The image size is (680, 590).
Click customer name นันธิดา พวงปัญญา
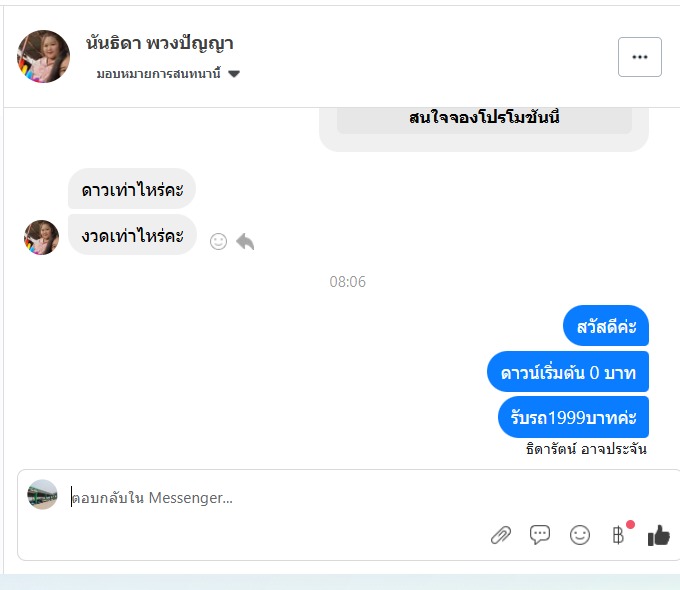click(x=160, y=43)
